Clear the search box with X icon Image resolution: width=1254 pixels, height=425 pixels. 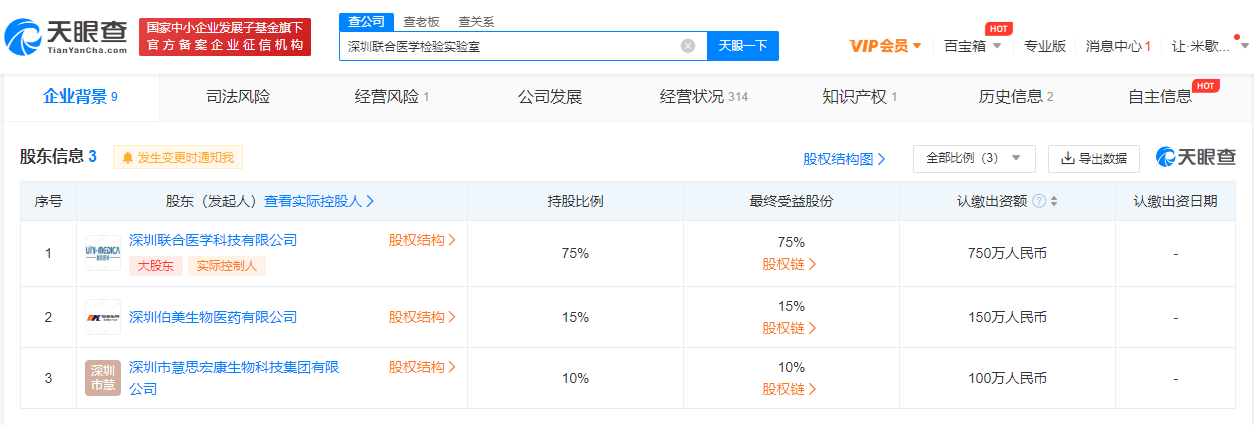click(688, 45)
